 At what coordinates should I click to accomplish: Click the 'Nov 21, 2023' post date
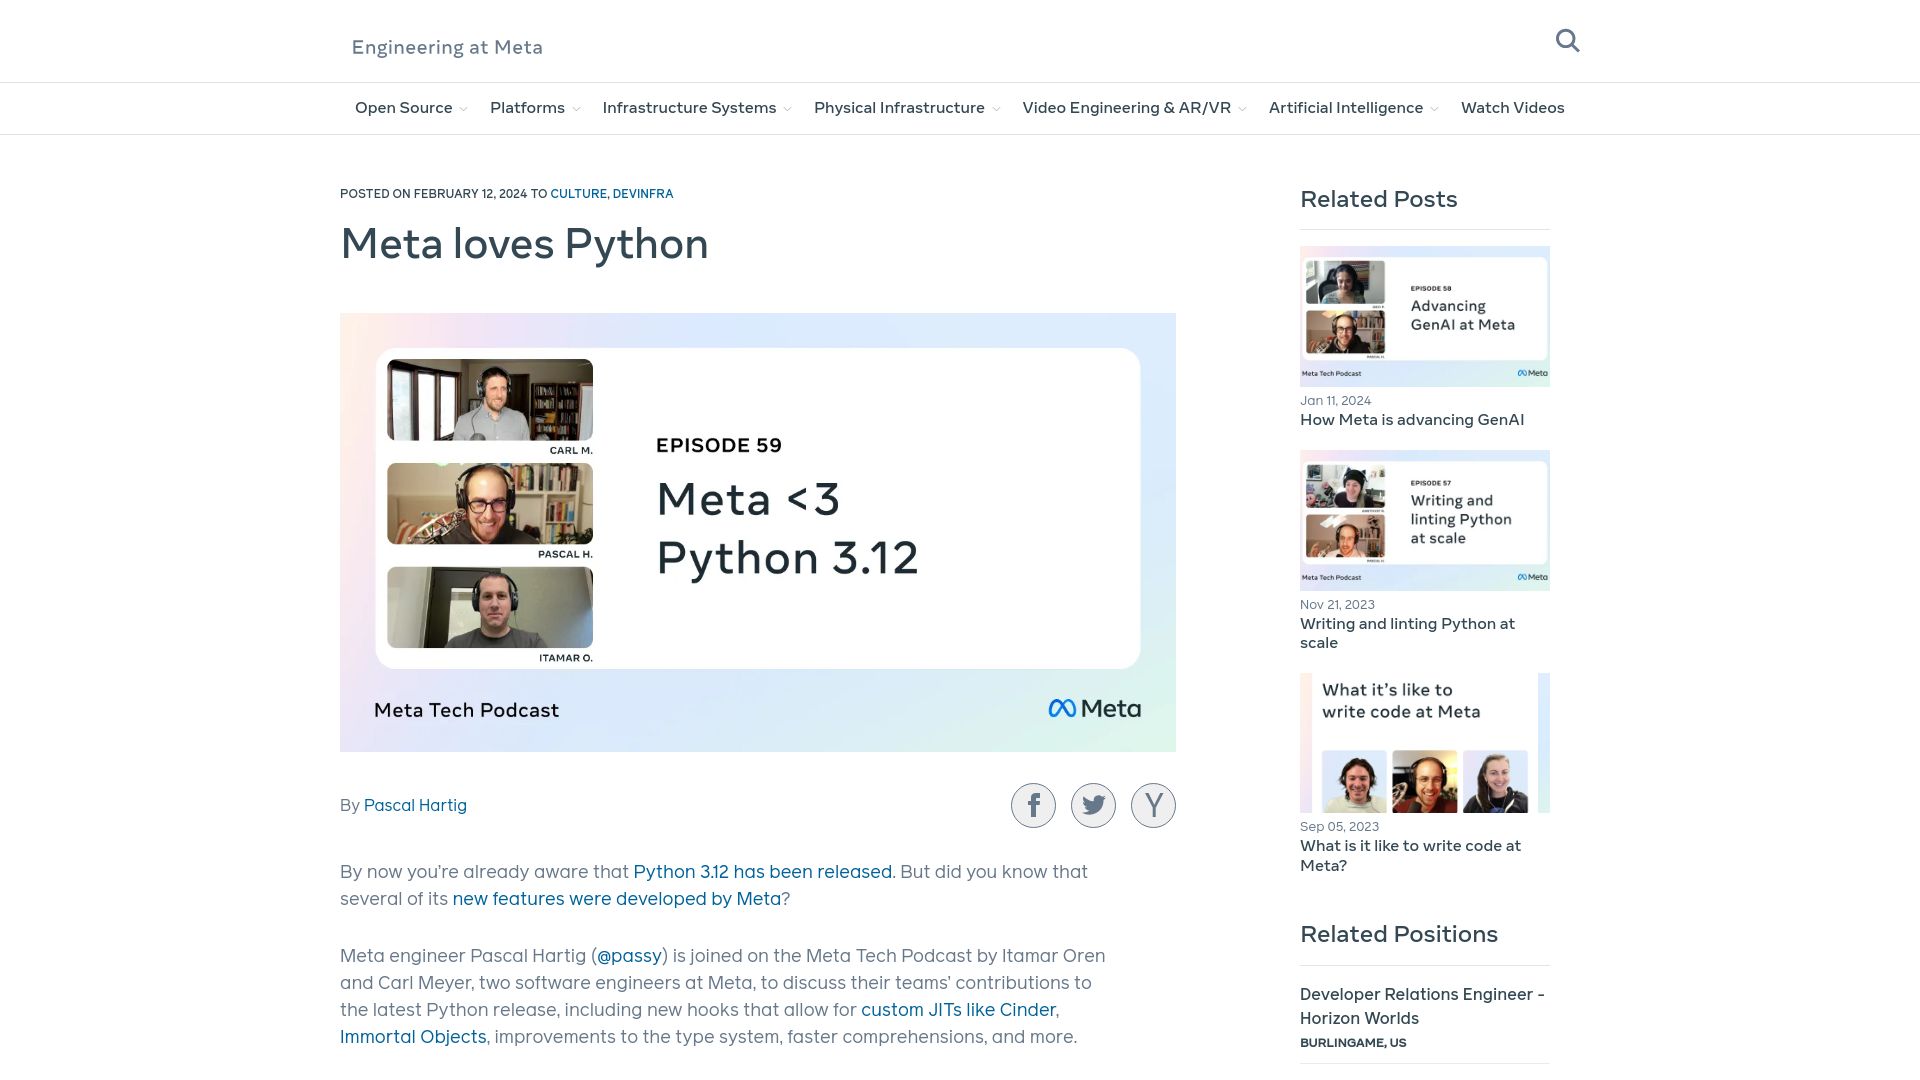1337,605
